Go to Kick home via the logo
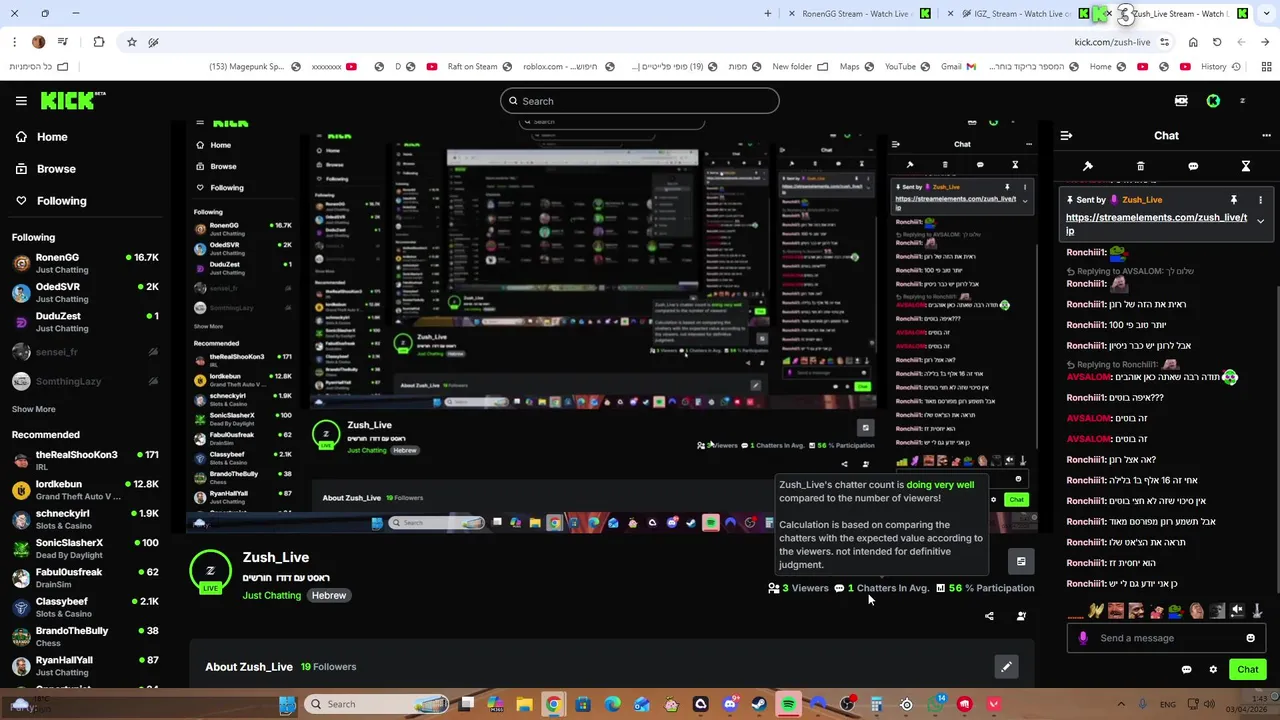The width and height of the screenshot is (1280, 720). point(72,100)
